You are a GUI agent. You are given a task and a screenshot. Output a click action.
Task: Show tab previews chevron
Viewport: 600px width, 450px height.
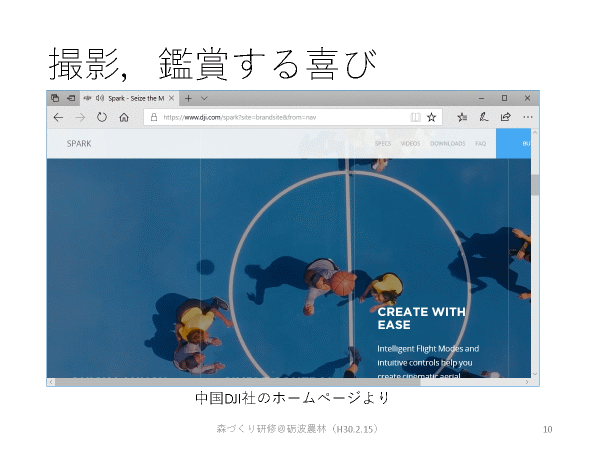click(x=204, y=98)
